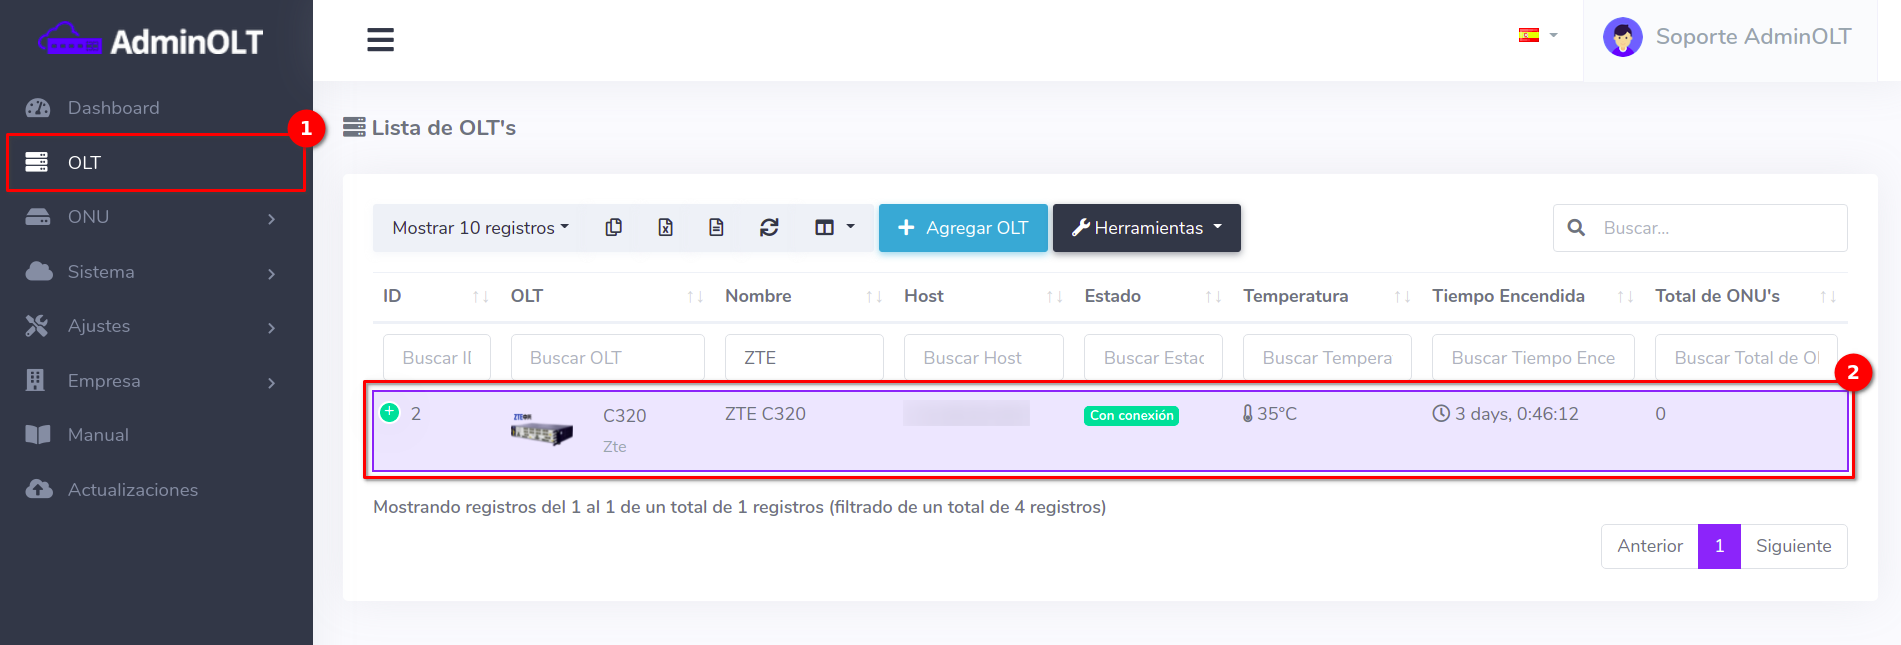Refresh the OLT list
The image size is (1901, 645).
pos(768,228)
